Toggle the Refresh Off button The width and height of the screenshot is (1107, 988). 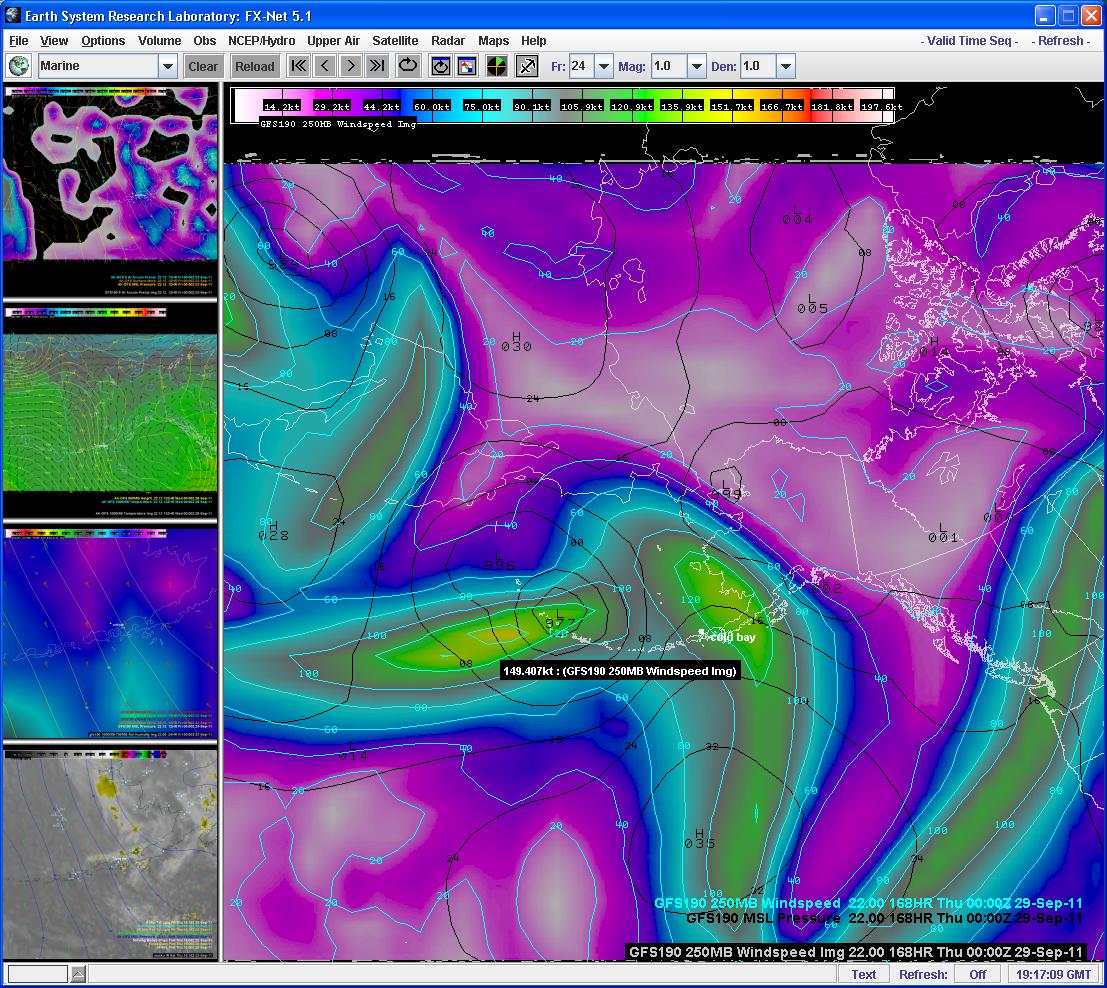(977, 974)
